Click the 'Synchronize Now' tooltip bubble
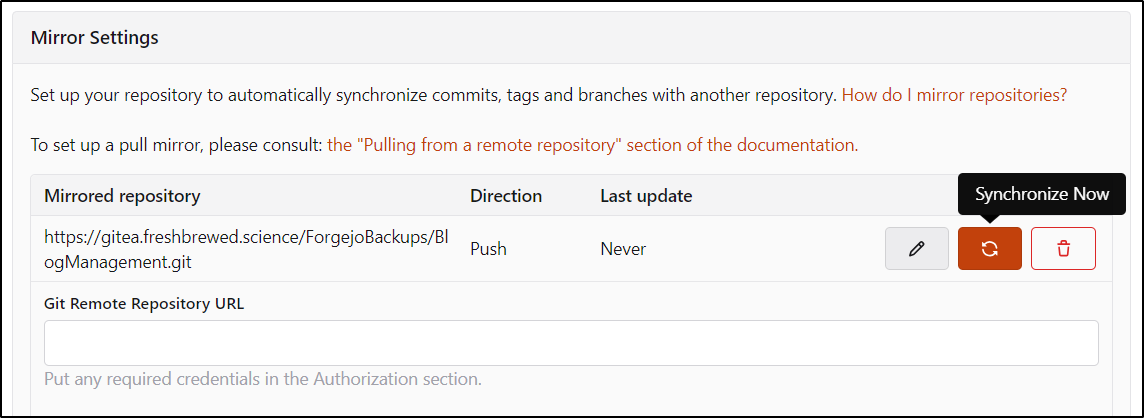The height and width of the screenshot is (418, 1144). tap(1042, 194)
